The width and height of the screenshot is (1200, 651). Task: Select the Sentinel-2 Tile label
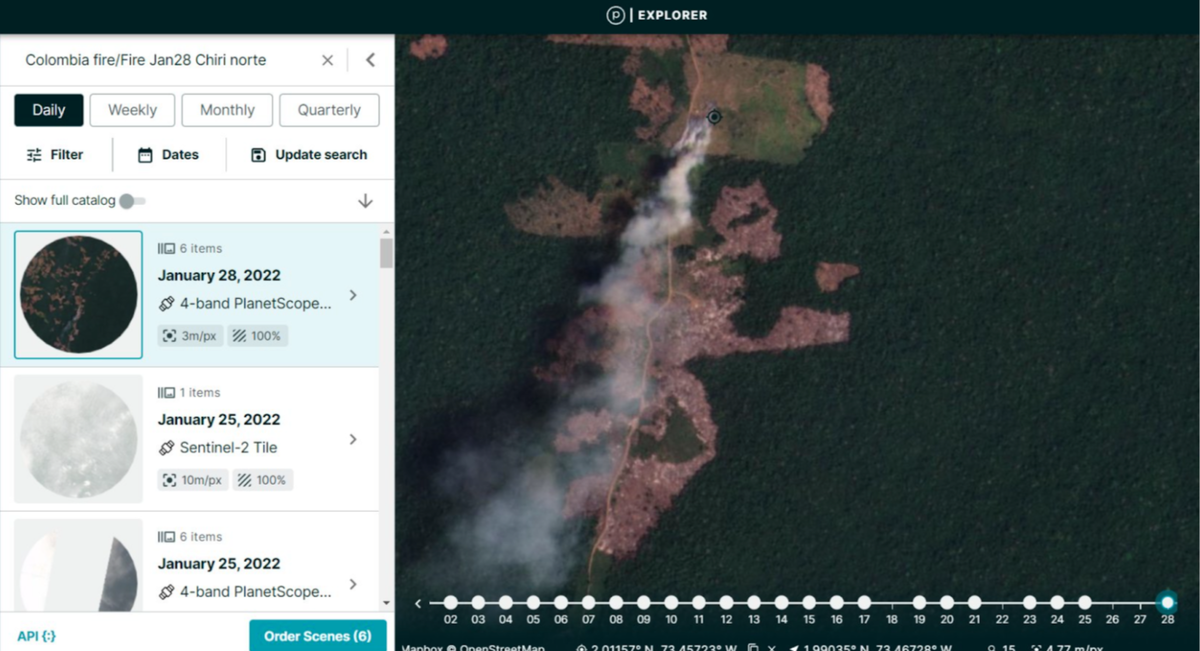(x=229, y=448)
